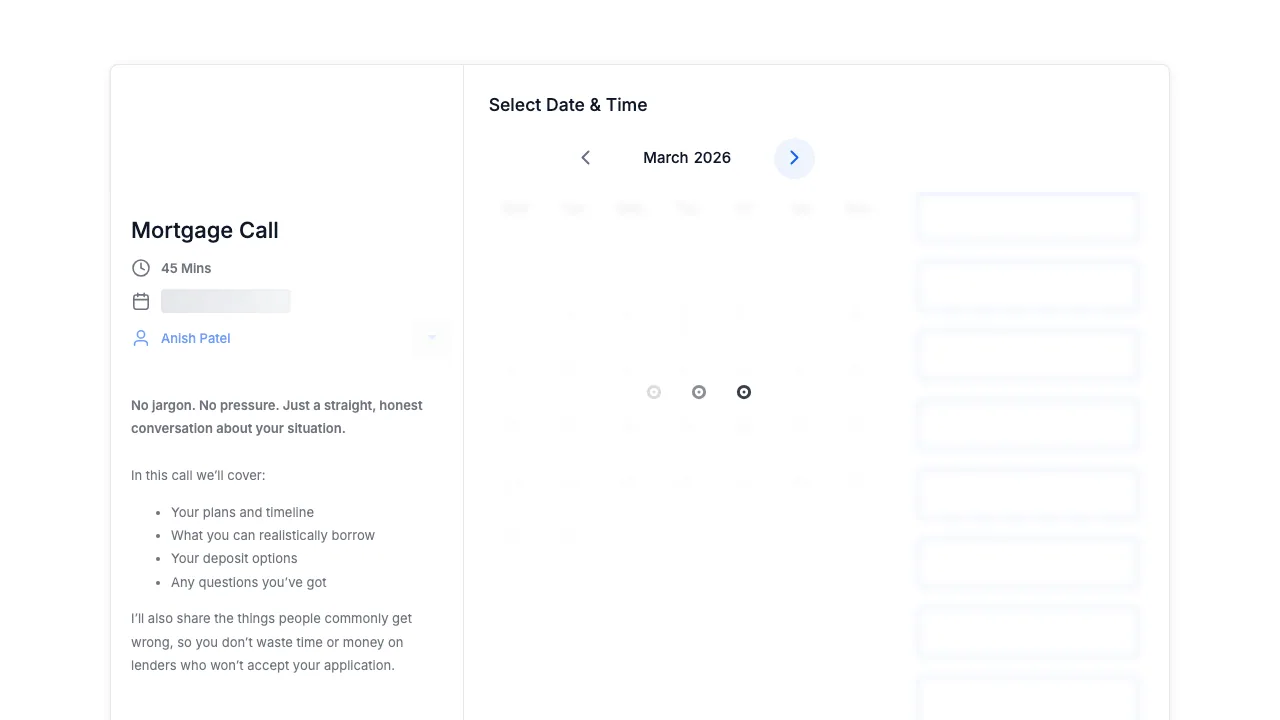Viewport: 1280px width, 720px height.
Task: Go to the previous month
Action: pyautogui.click(x=586, y=158)
